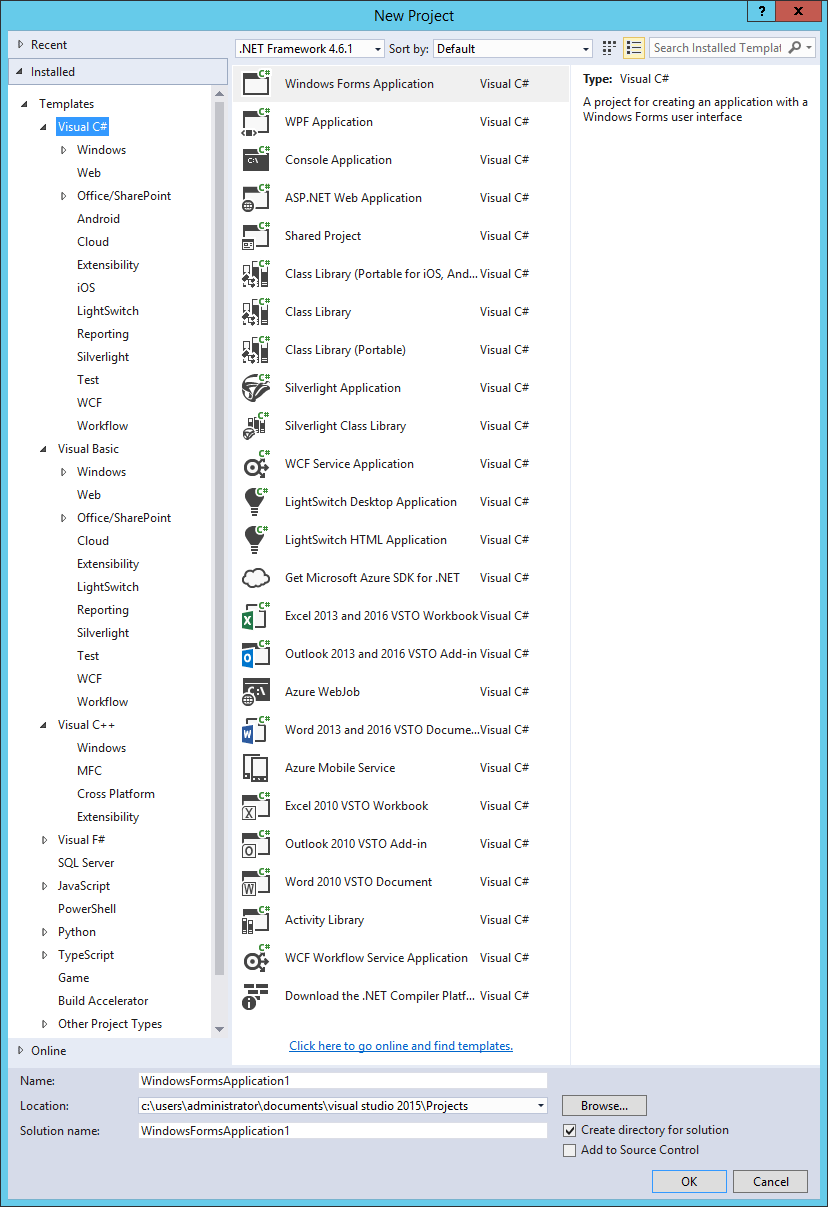Collapse the Installed section
Viewport: 828px width, 1207px height.
(21, 72)
